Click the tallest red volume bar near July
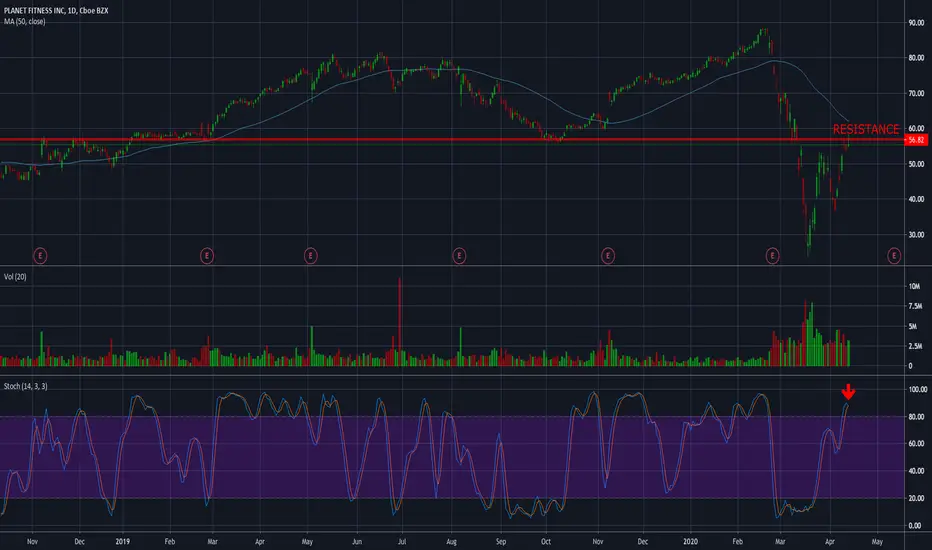Viewport: 932px width, 550px height. [399, 322]
